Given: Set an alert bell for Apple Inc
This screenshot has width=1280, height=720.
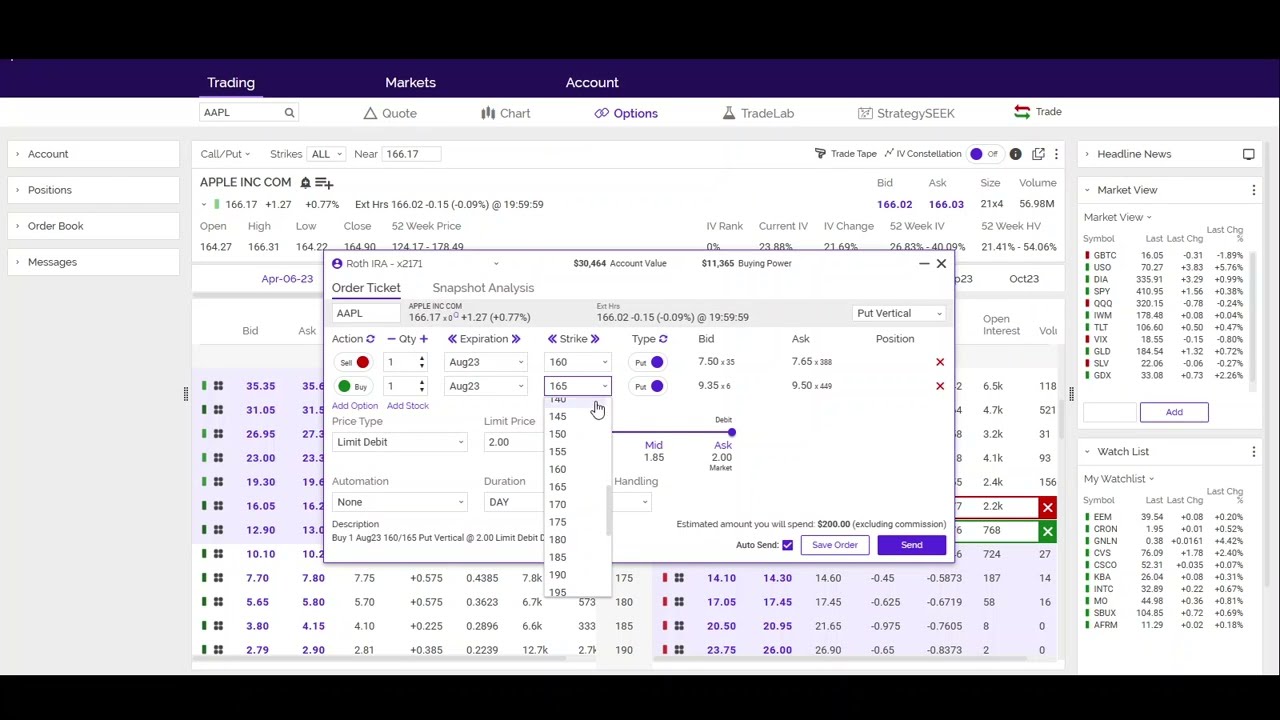Looking at the screenshot, I should pyautogui.click(x=305, y=183).
